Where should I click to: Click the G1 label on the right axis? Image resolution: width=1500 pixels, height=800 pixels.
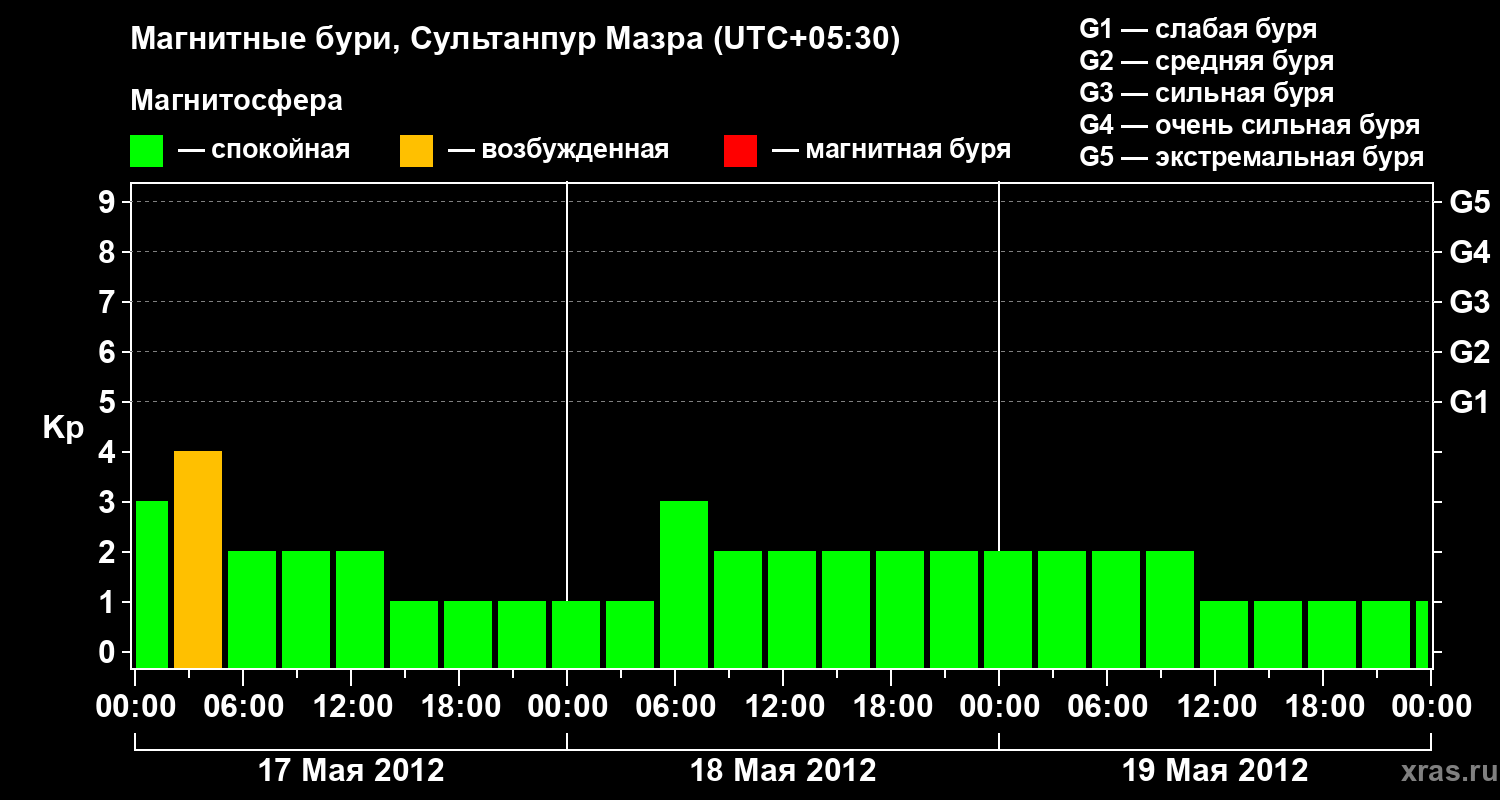click(1469, 402)
